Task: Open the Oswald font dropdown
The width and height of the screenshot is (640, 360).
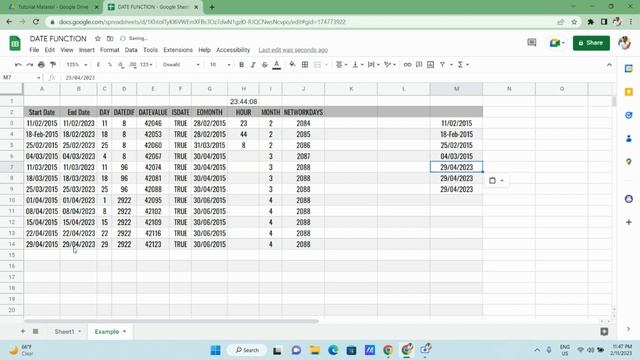Action: [x=181, y=64]
